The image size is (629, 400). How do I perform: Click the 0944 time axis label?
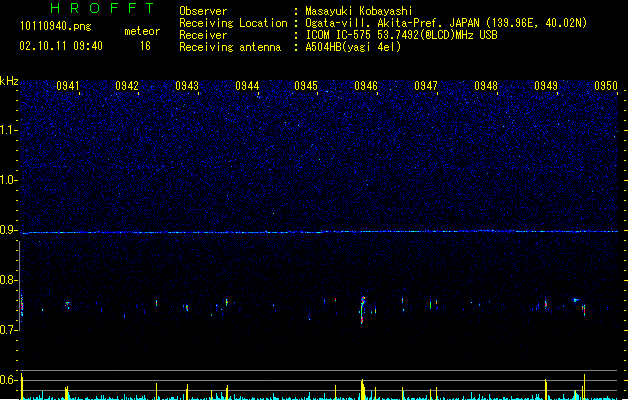click(247, 86)
